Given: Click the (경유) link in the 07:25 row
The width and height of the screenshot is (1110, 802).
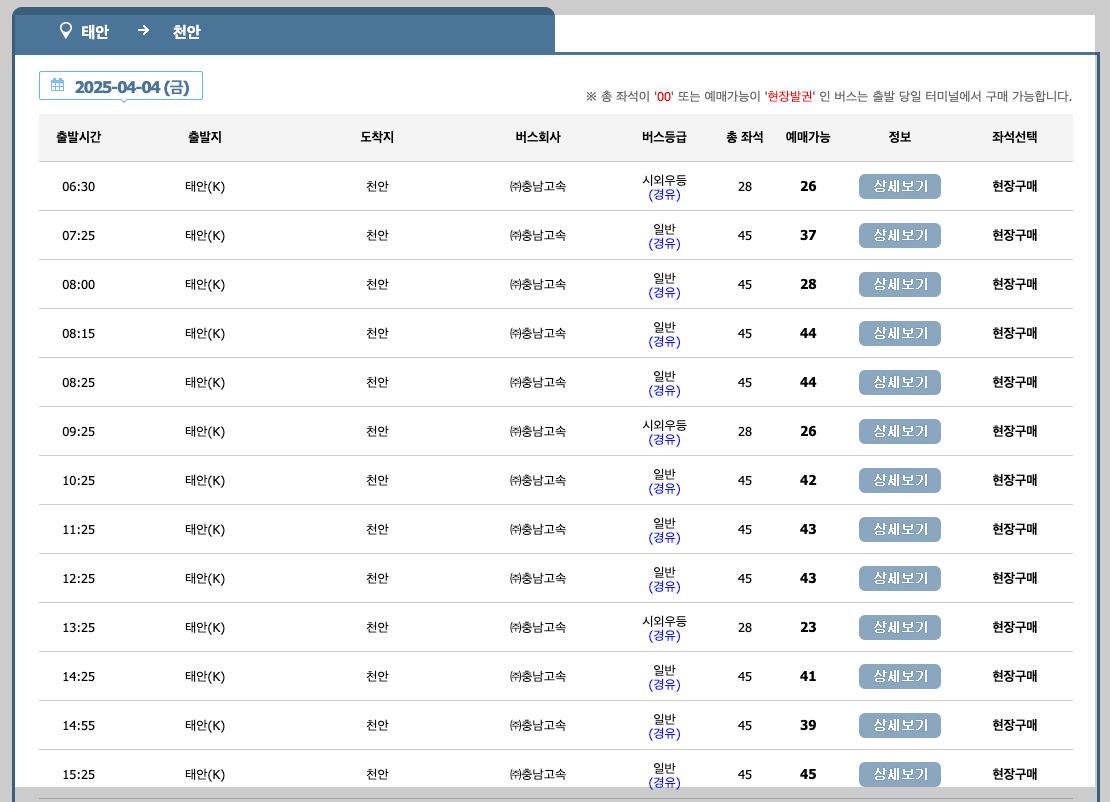Looking at the screenshot, I should point(664,244).
